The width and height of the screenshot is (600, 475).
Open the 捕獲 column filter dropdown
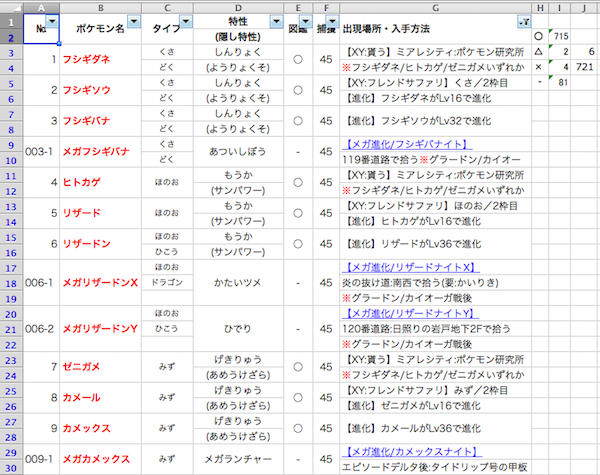332,22
